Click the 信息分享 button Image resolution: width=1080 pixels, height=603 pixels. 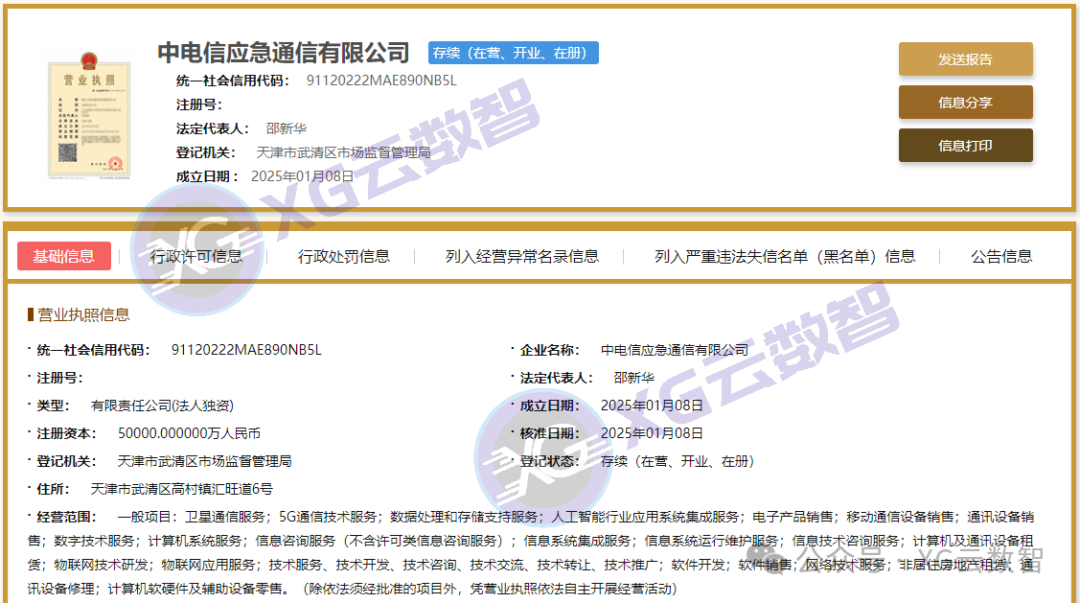click(965, 102)
